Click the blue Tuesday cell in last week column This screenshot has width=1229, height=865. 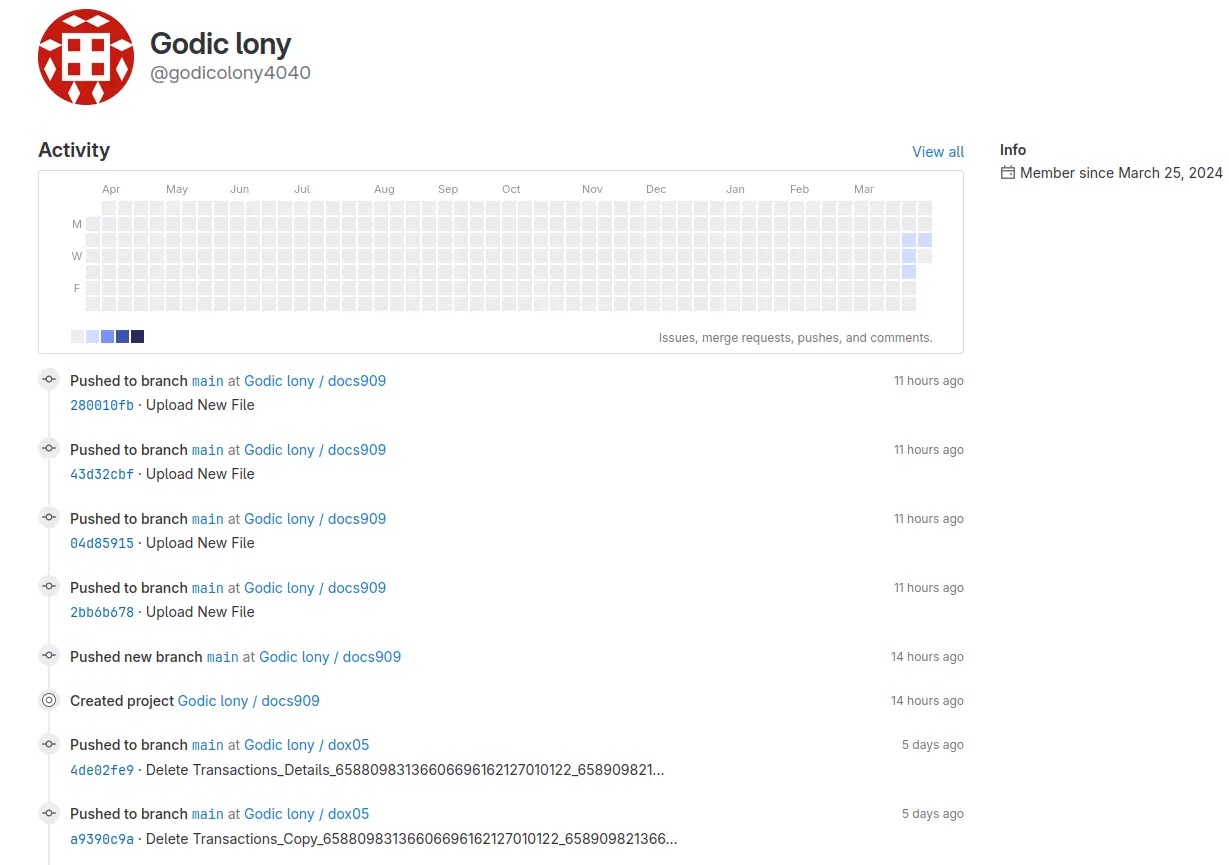tap(925, 240)
